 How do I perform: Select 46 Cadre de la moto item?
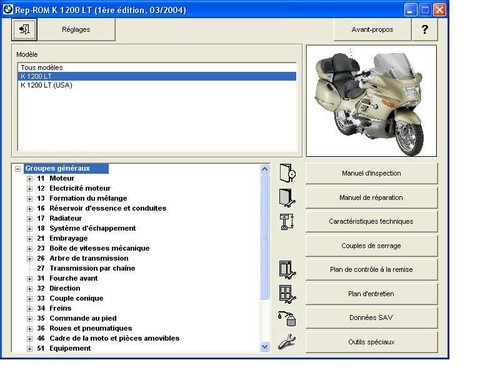pos(108,338)
